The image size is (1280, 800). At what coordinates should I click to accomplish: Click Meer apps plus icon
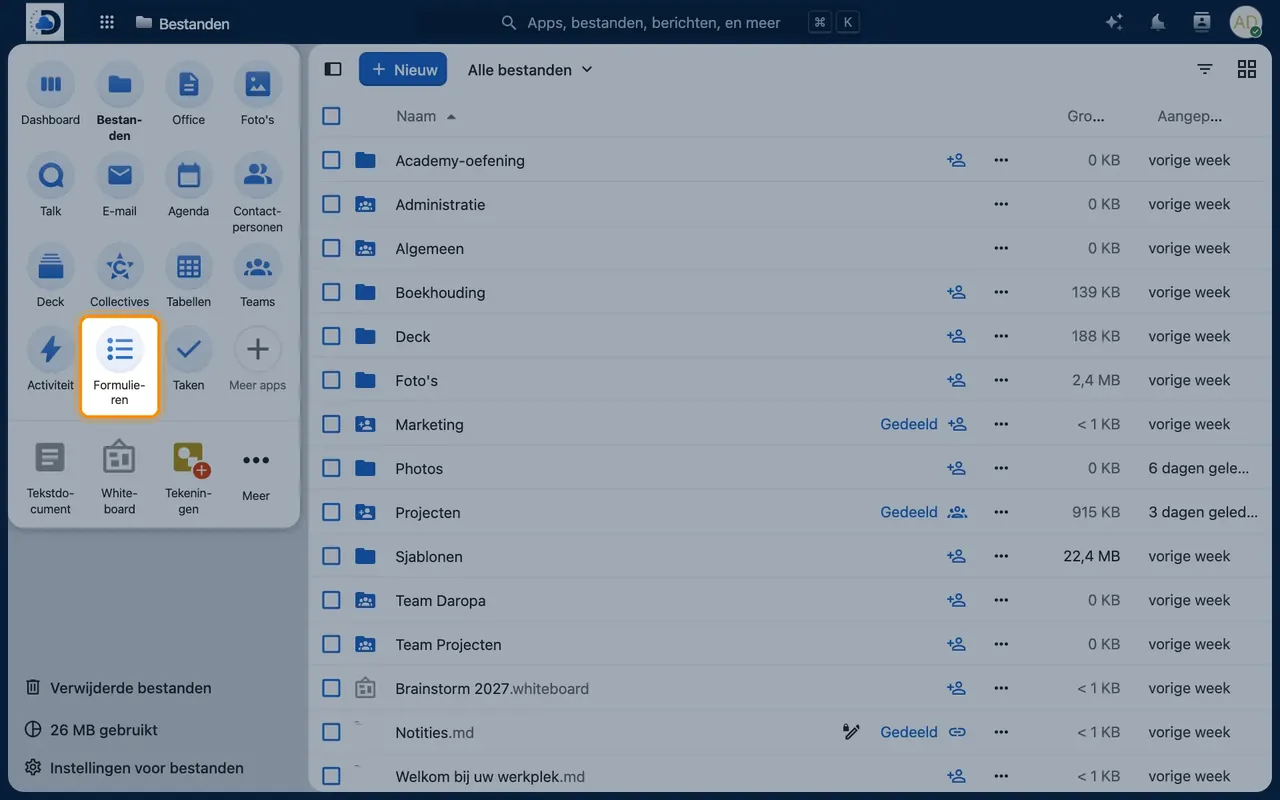pyautogui.click(x=257, y=350)
